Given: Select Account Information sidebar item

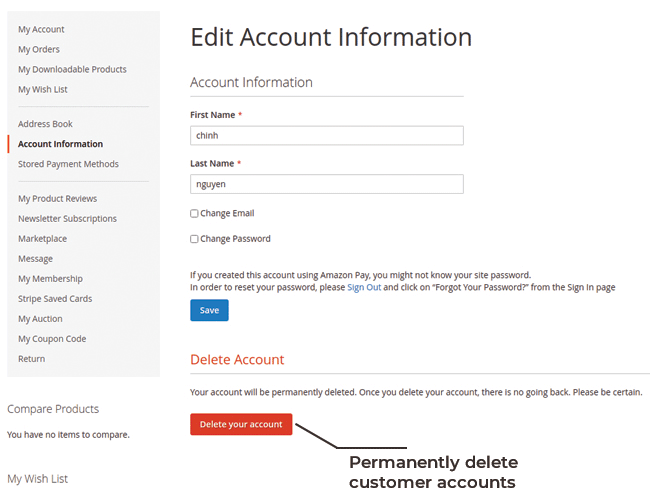Looking at the screenshot, I should point(60,144).
